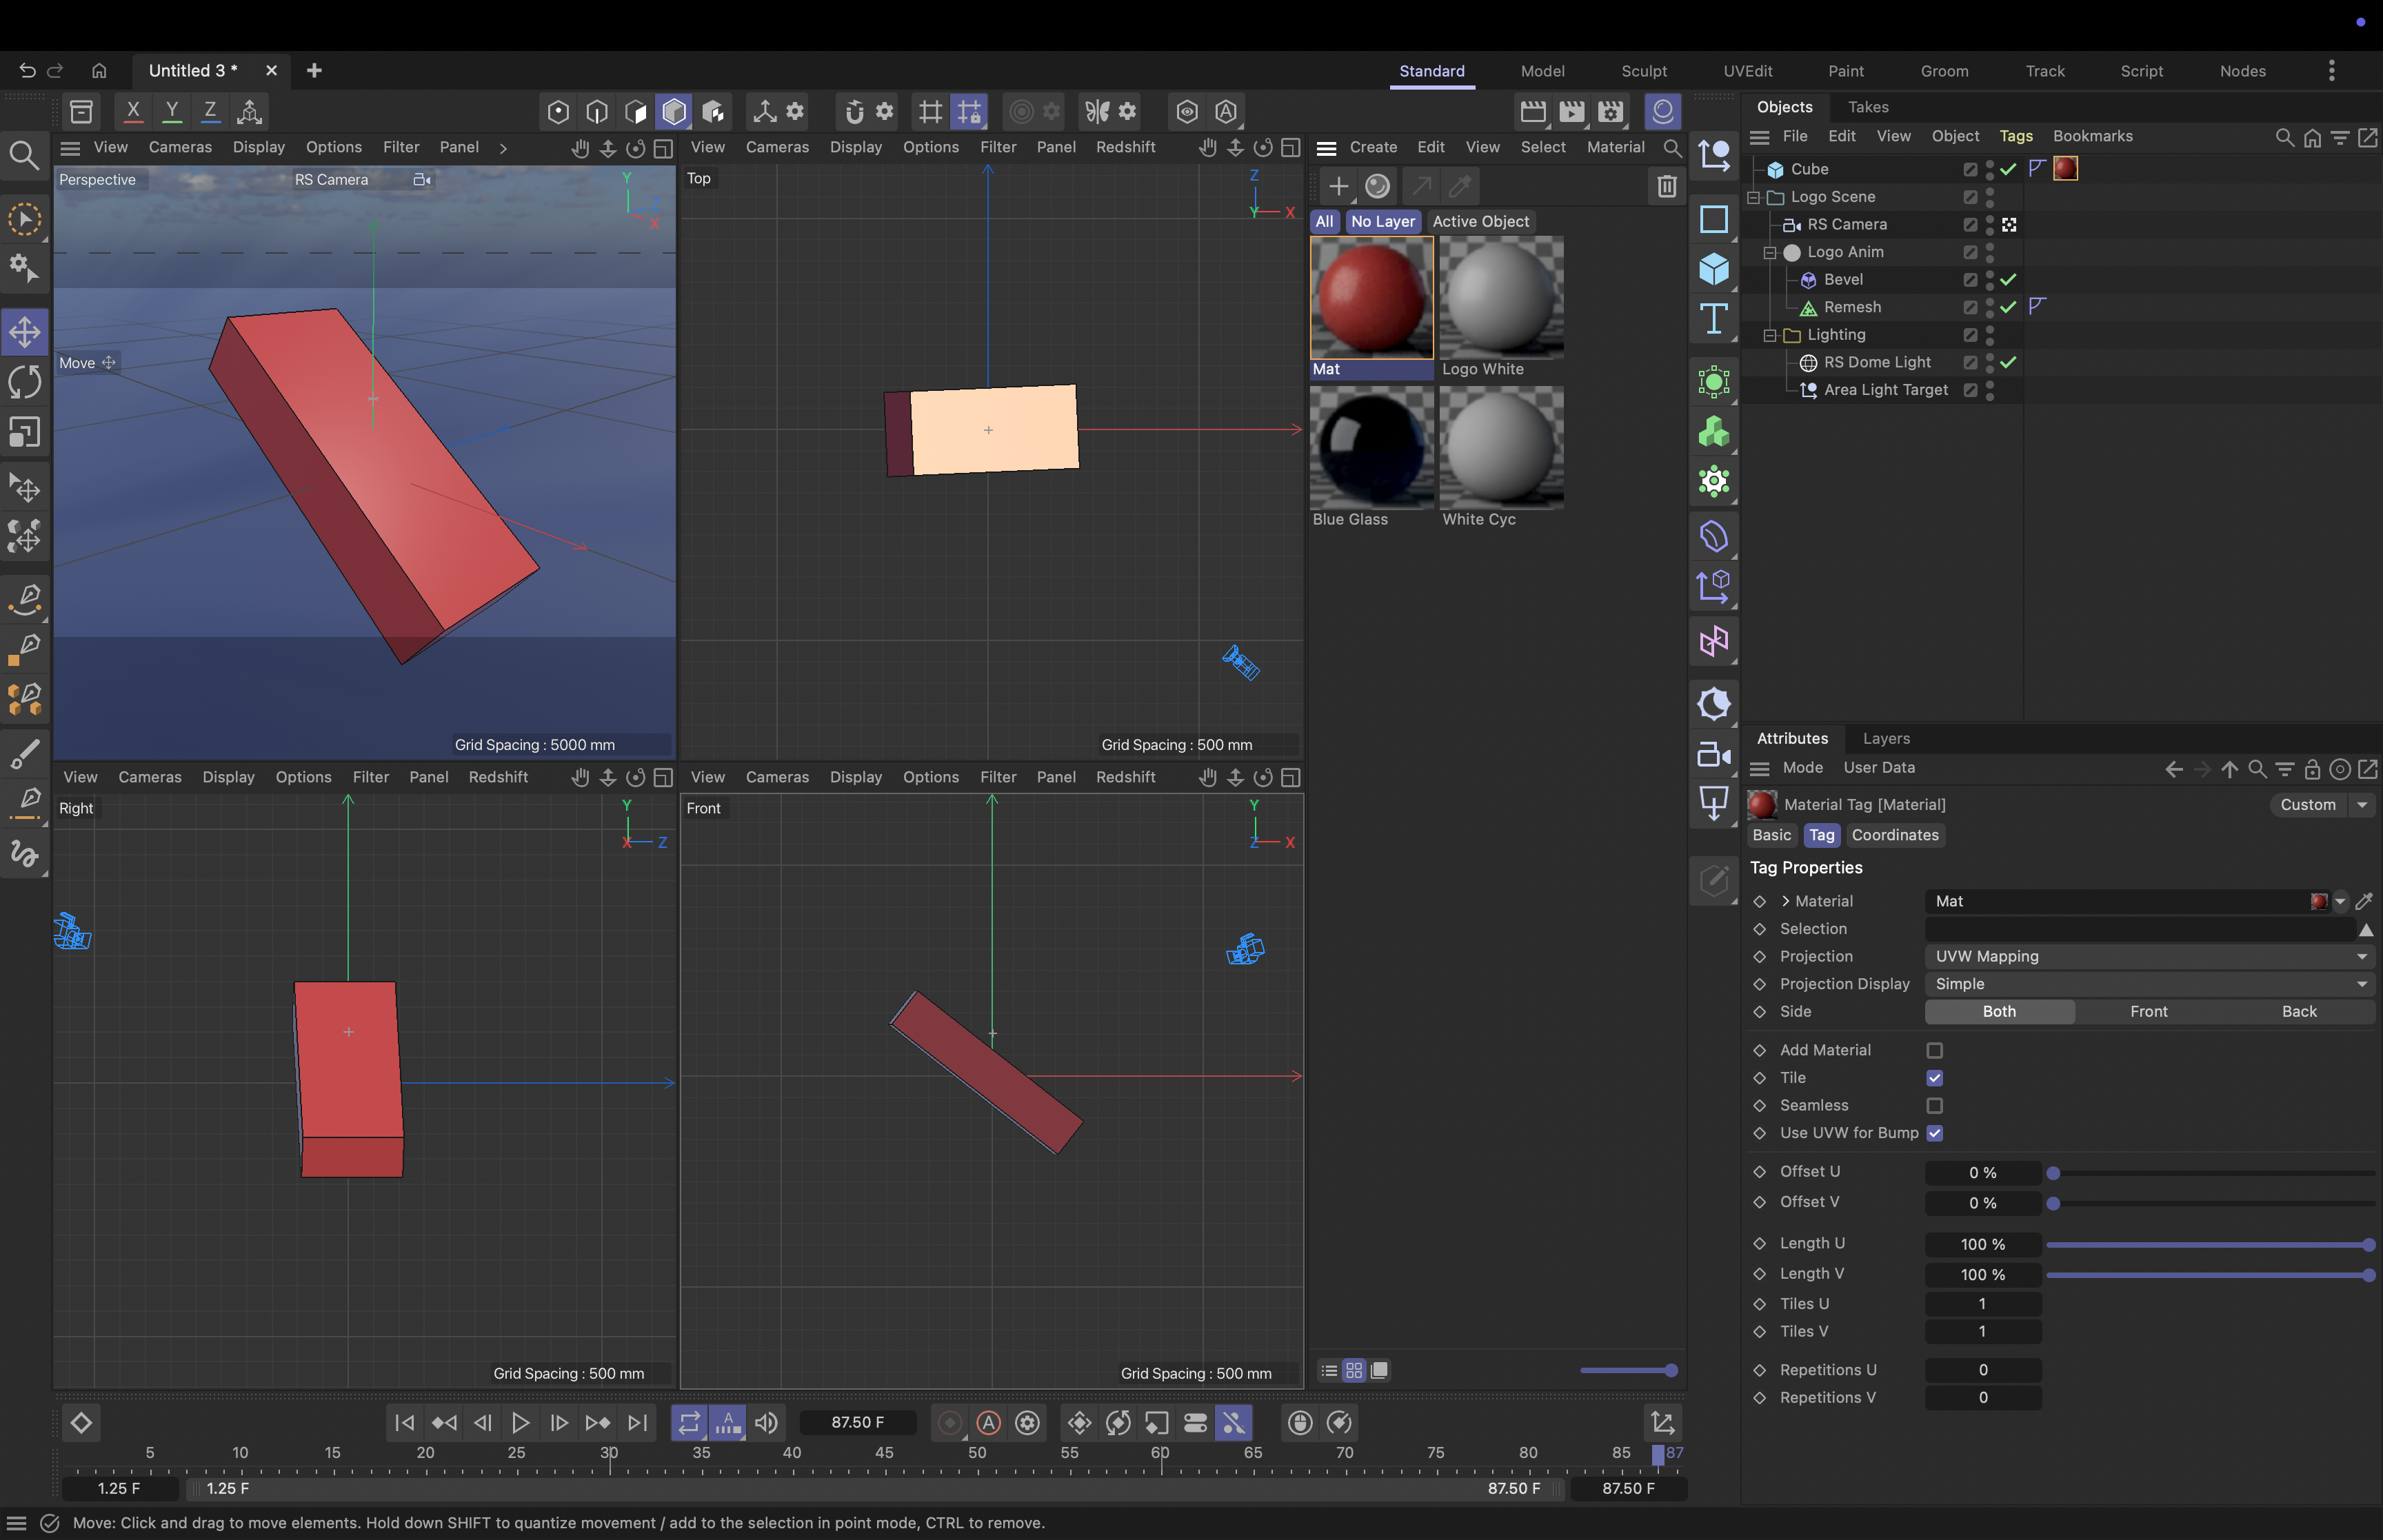Select the Scale tool in left toolbar
The width and height of the screenshot is (2383, 1540).
point(25,432)
